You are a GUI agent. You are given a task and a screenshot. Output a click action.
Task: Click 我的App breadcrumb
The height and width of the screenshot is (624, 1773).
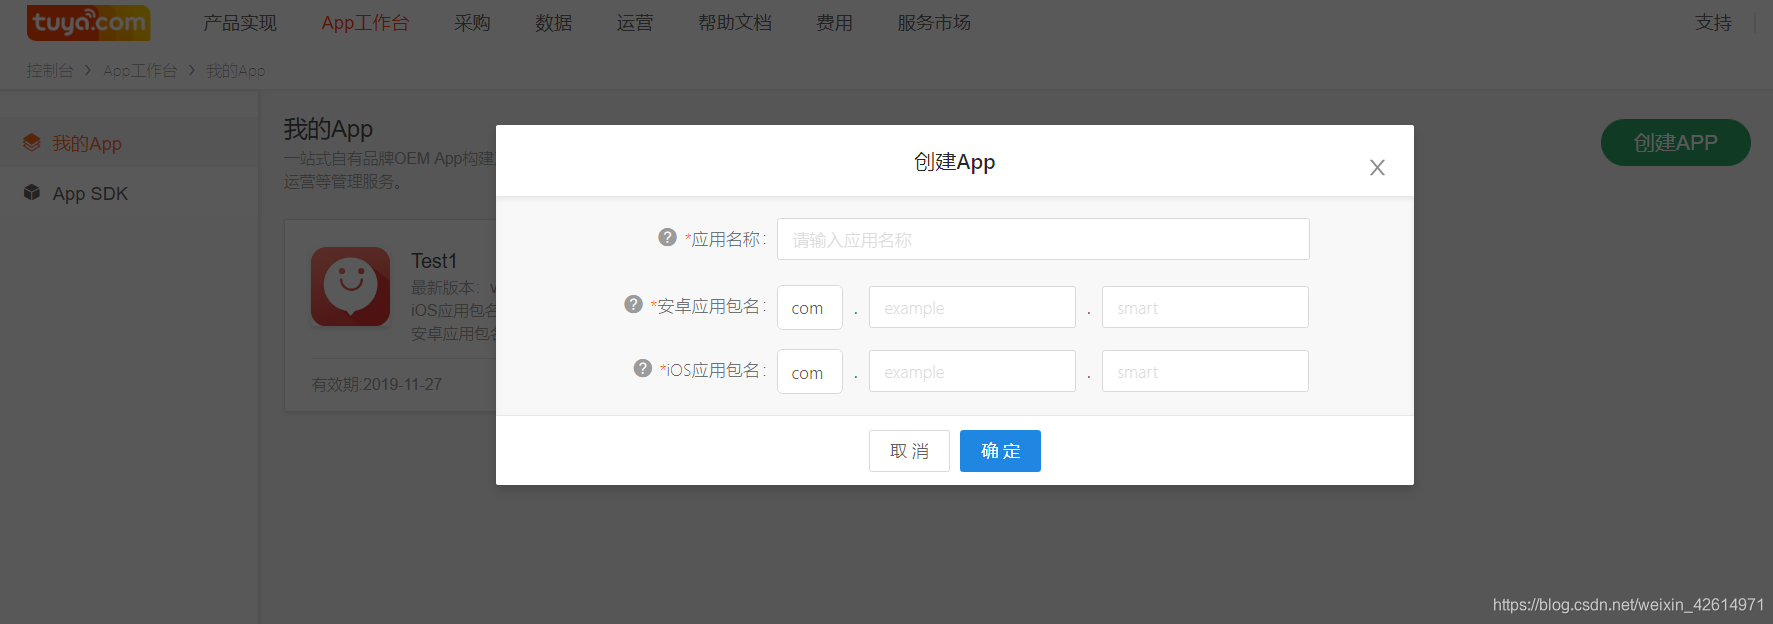(236, 70)
